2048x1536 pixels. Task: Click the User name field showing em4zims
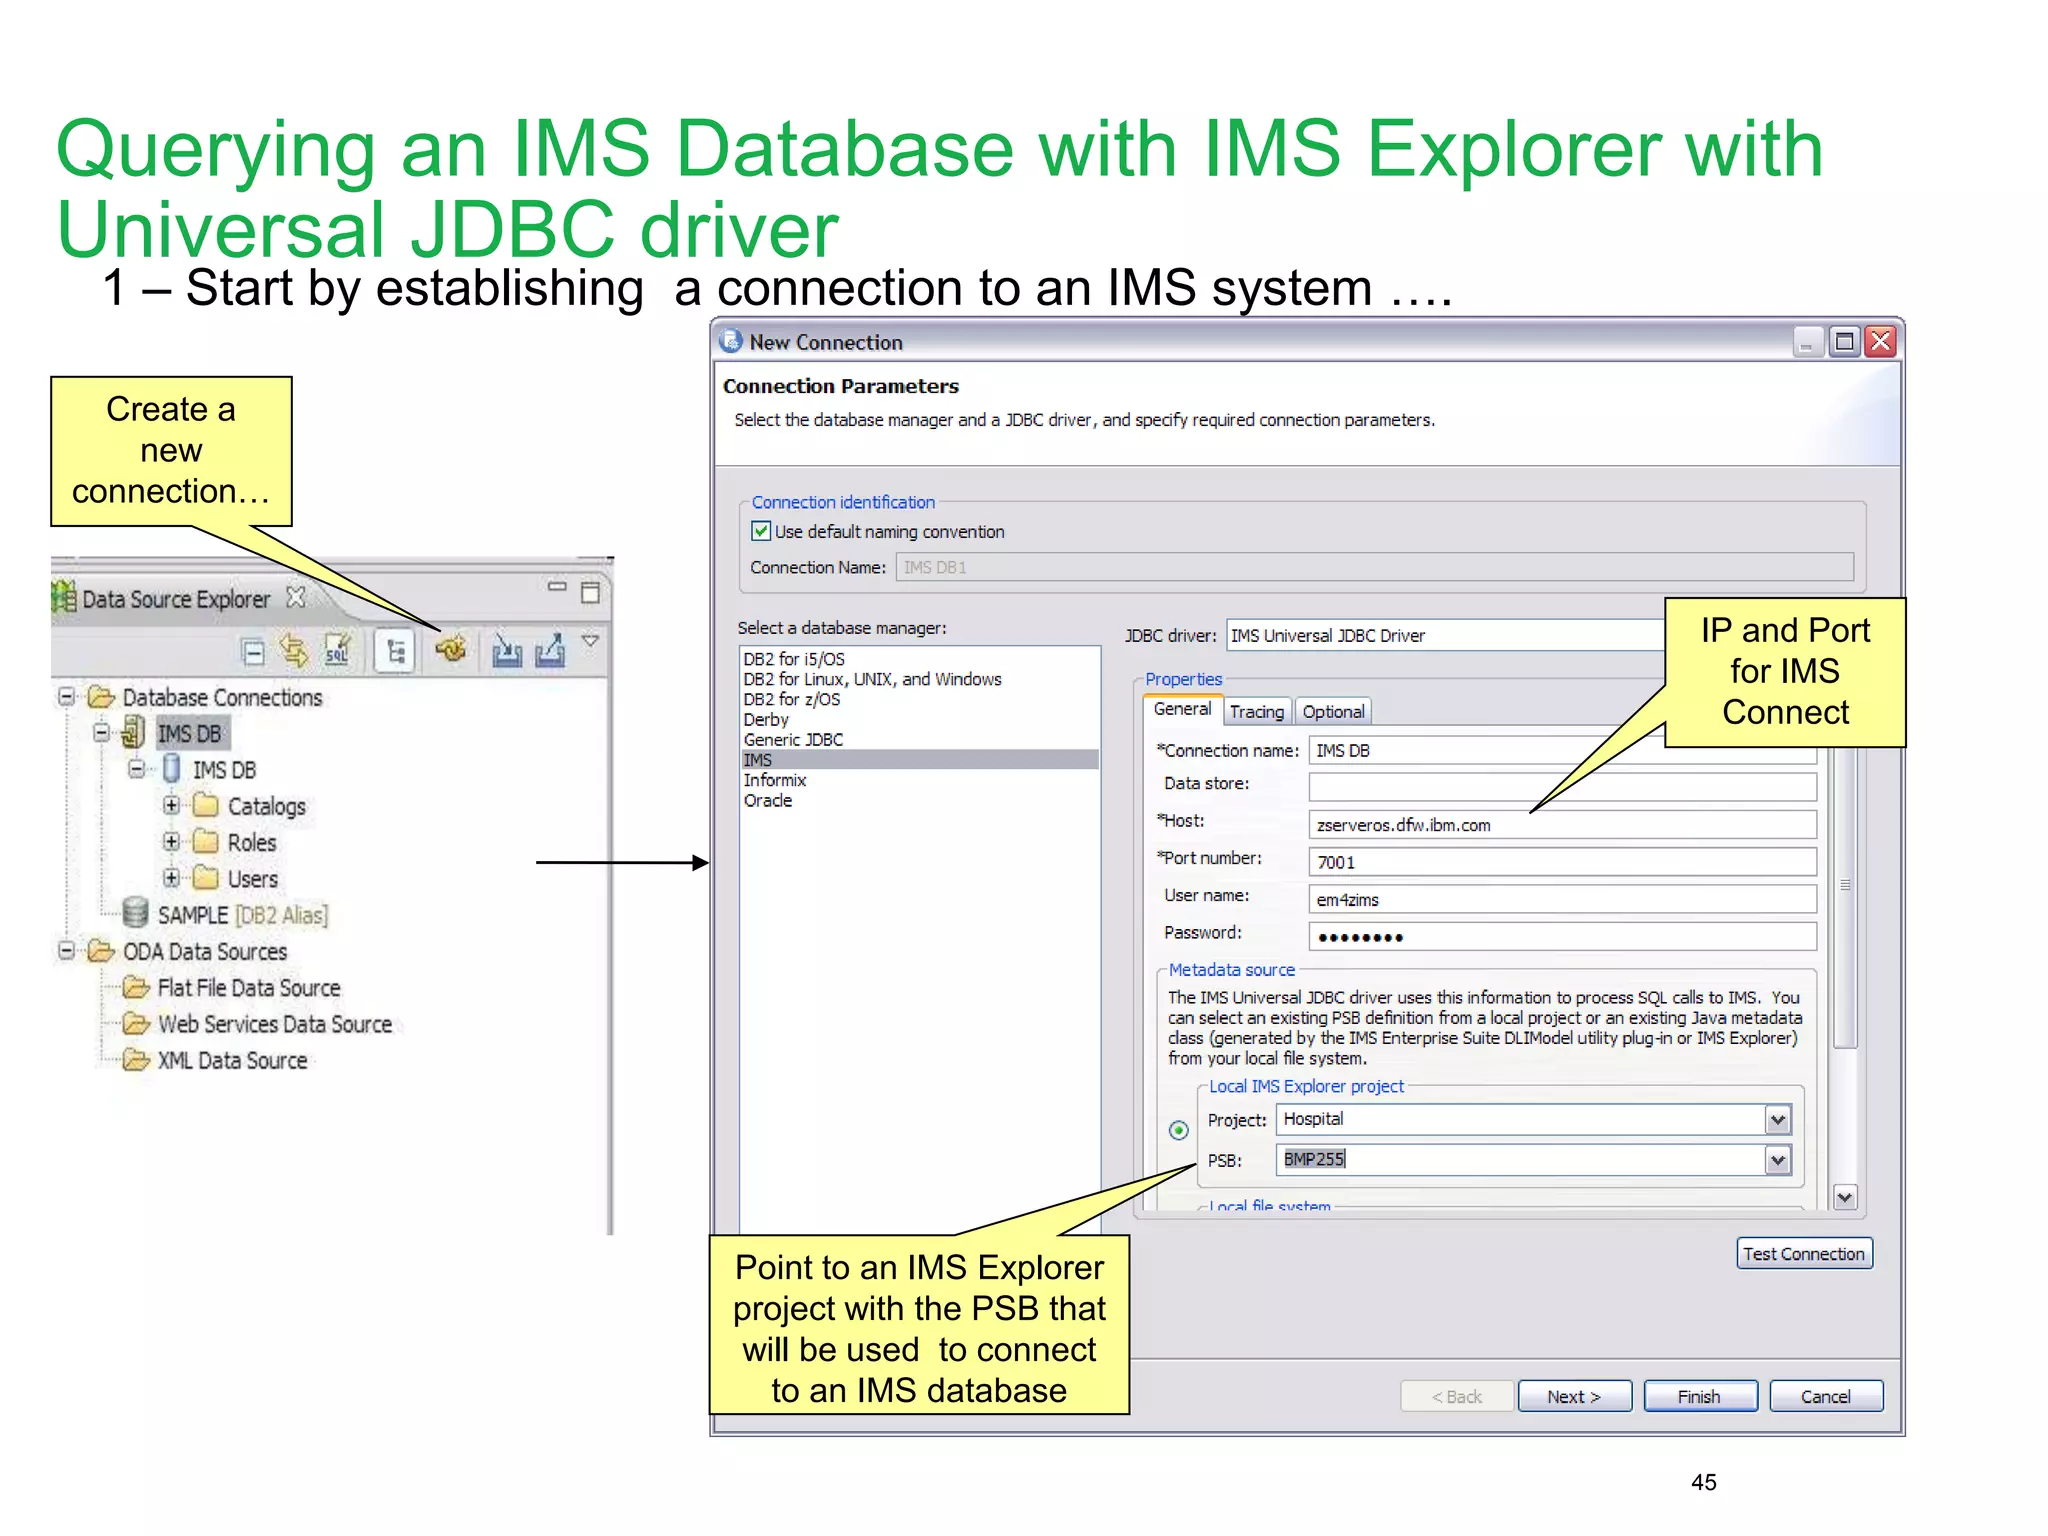[1562, 899]
